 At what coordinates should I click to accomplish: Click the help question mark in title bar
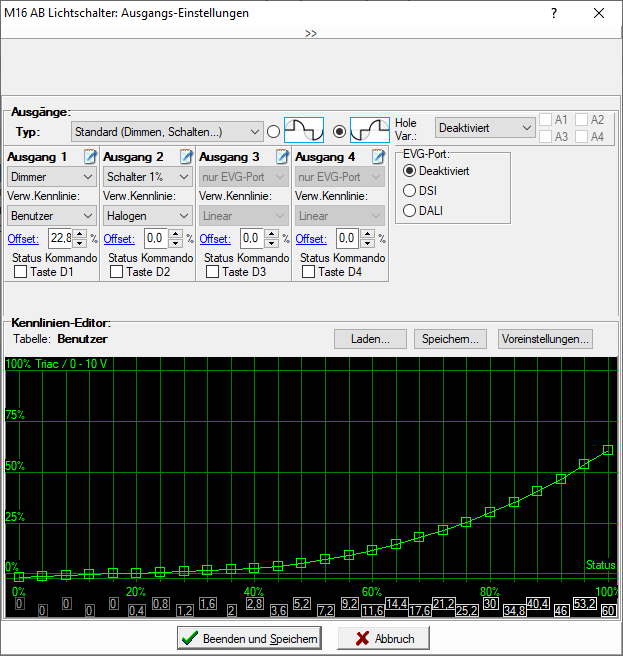tap(554, 14)
